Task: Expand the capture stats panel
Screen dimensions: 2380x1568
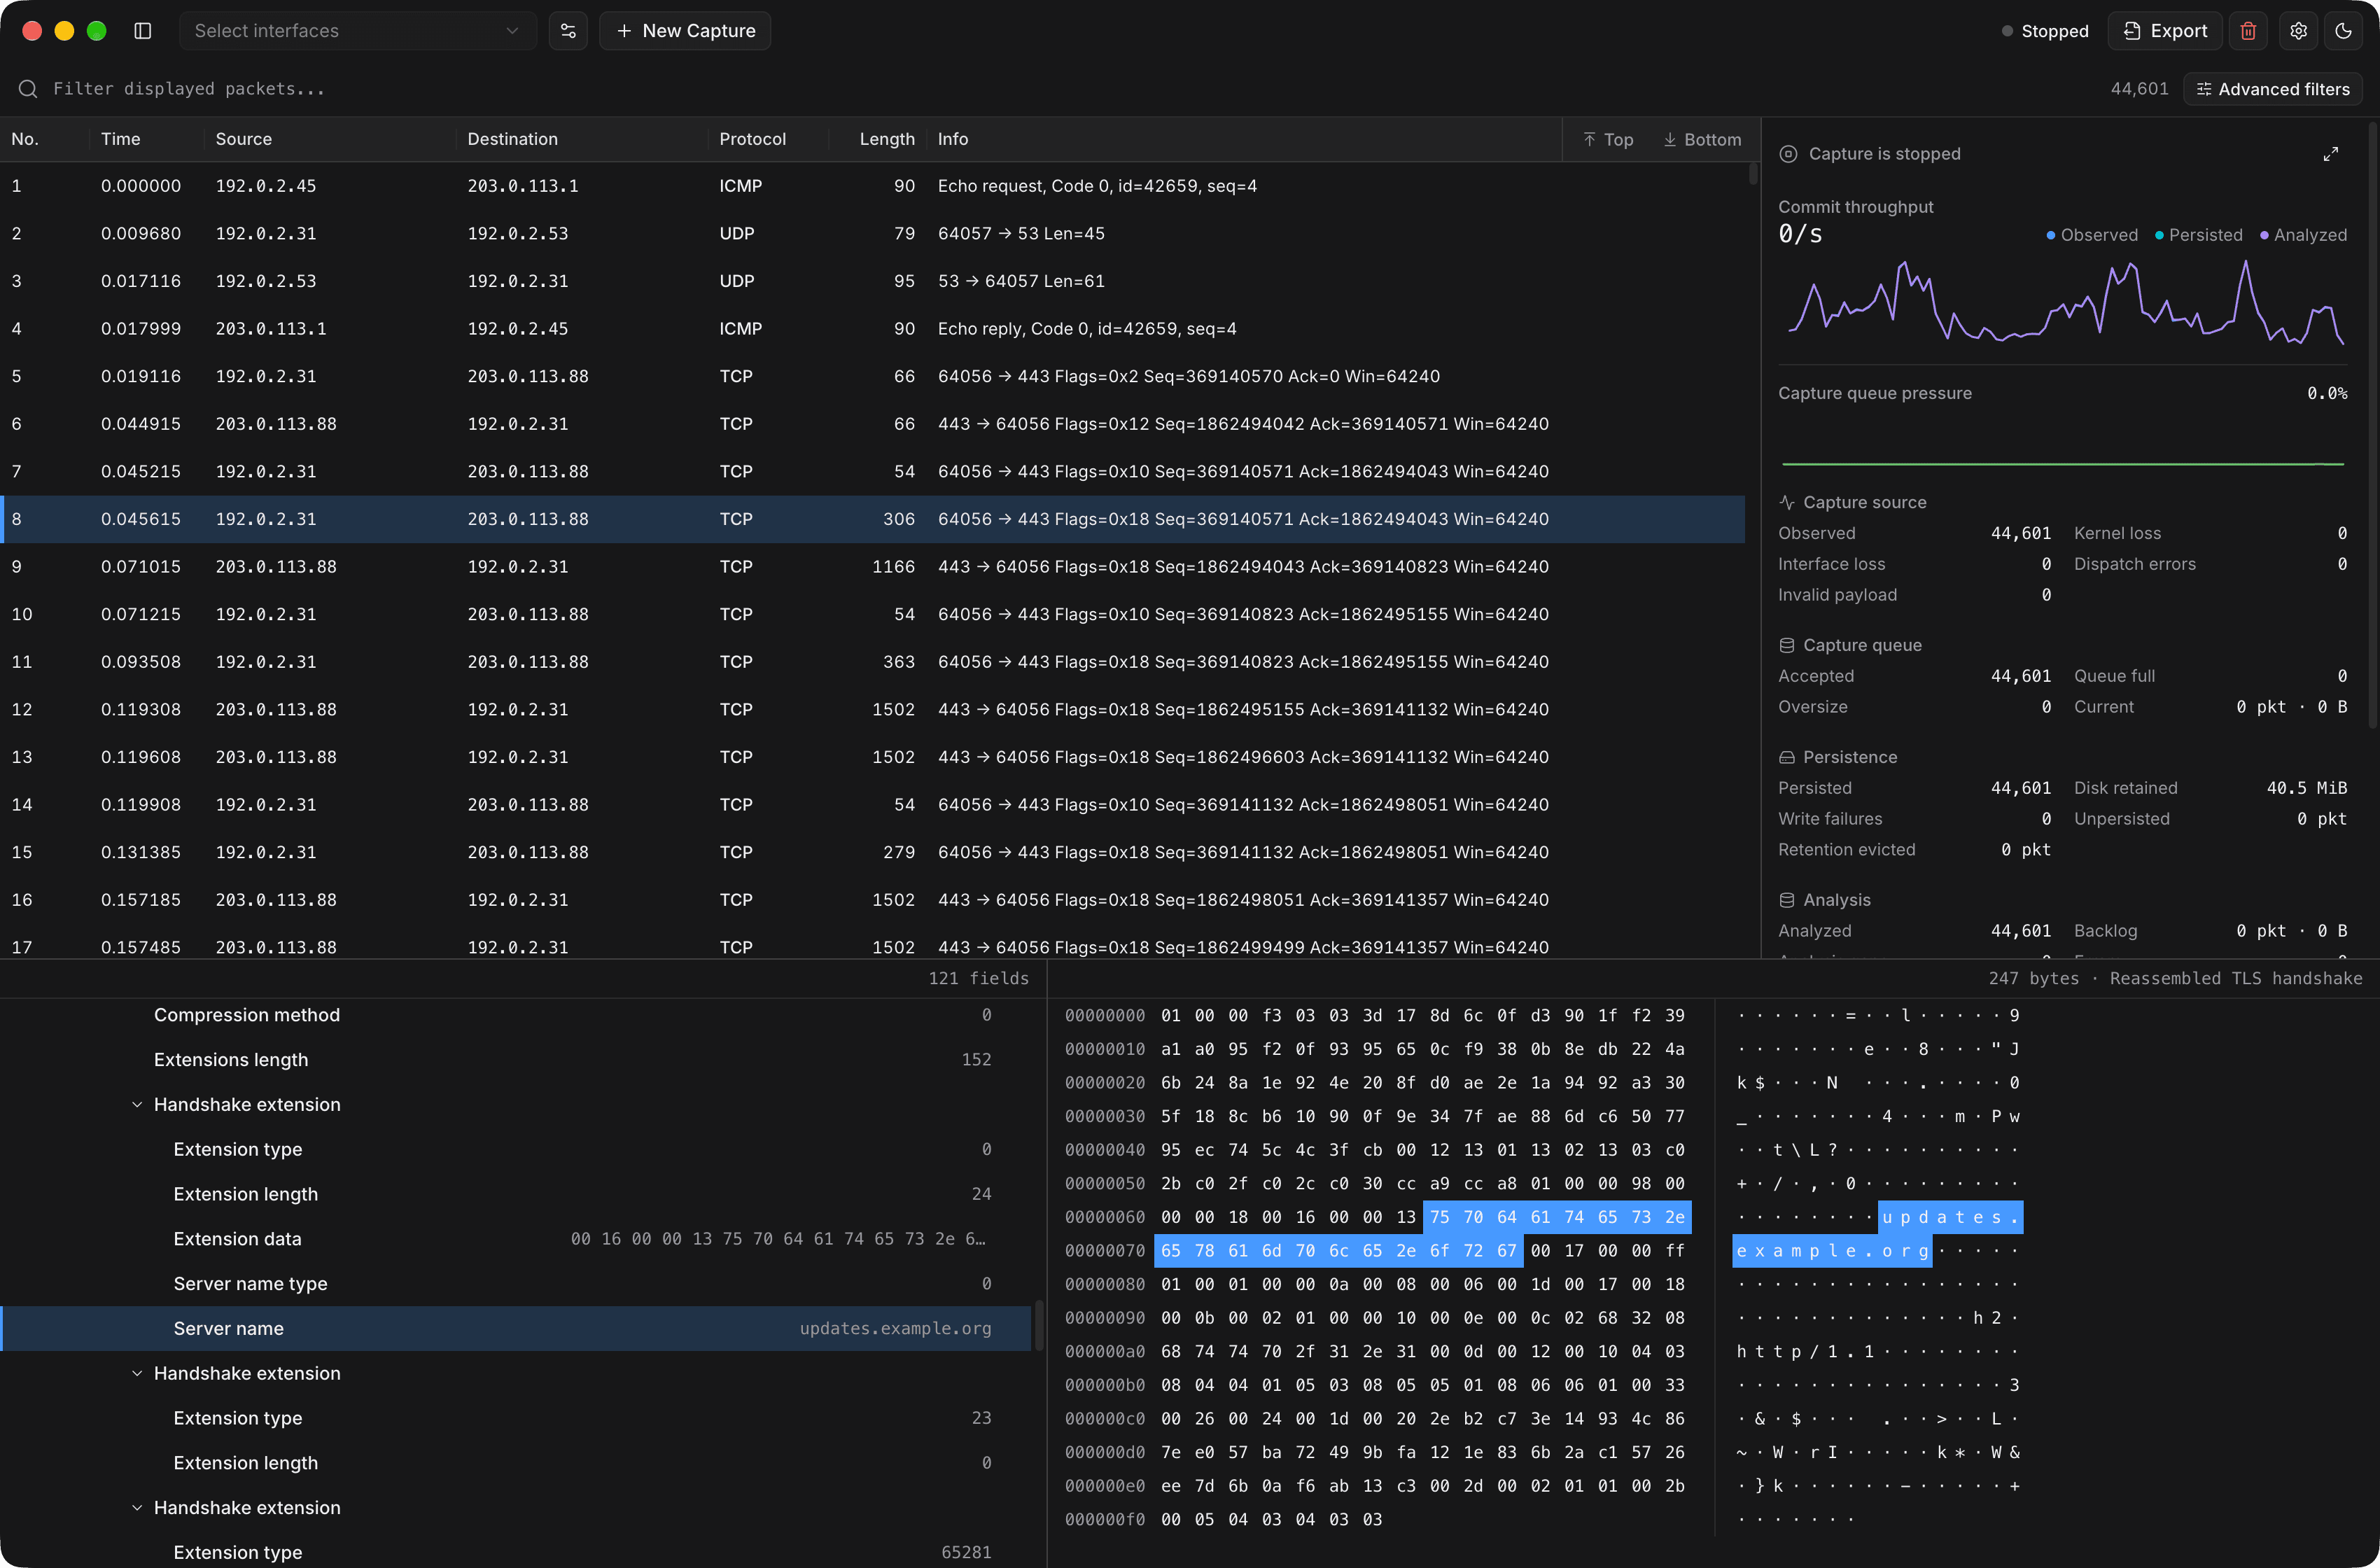Action: tap(2330, 154)
